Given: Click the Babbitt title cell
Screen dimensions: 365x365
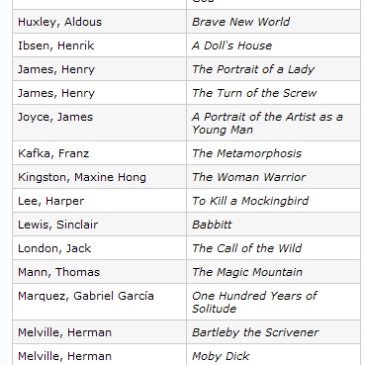Looking at the screenshot, I should [273, 224].
